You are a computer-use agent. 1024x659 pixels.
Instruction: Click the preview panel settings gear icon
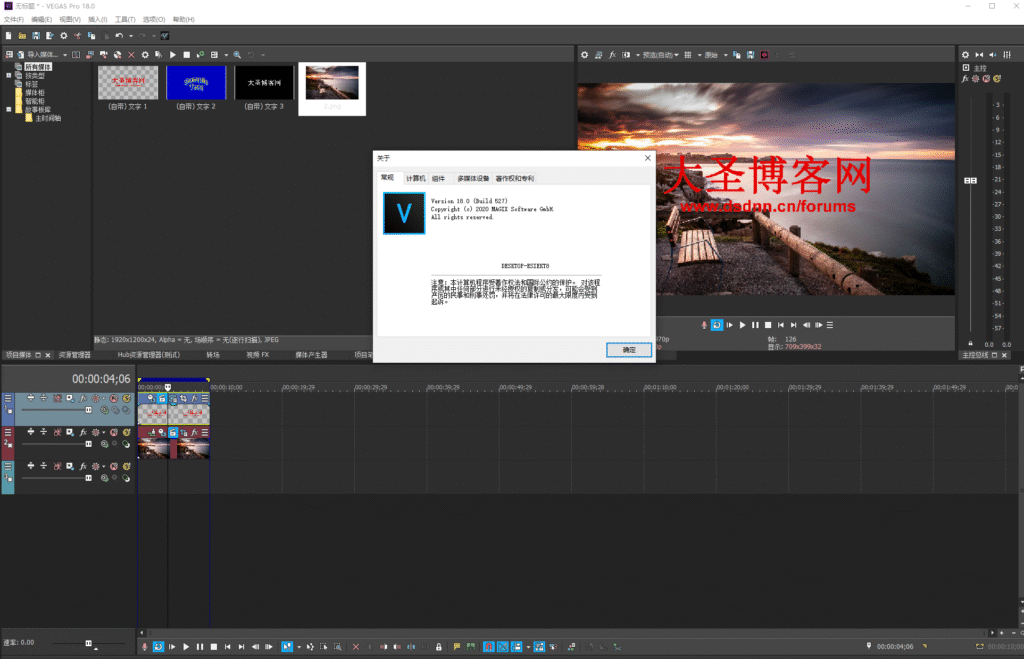coord(586,54)
